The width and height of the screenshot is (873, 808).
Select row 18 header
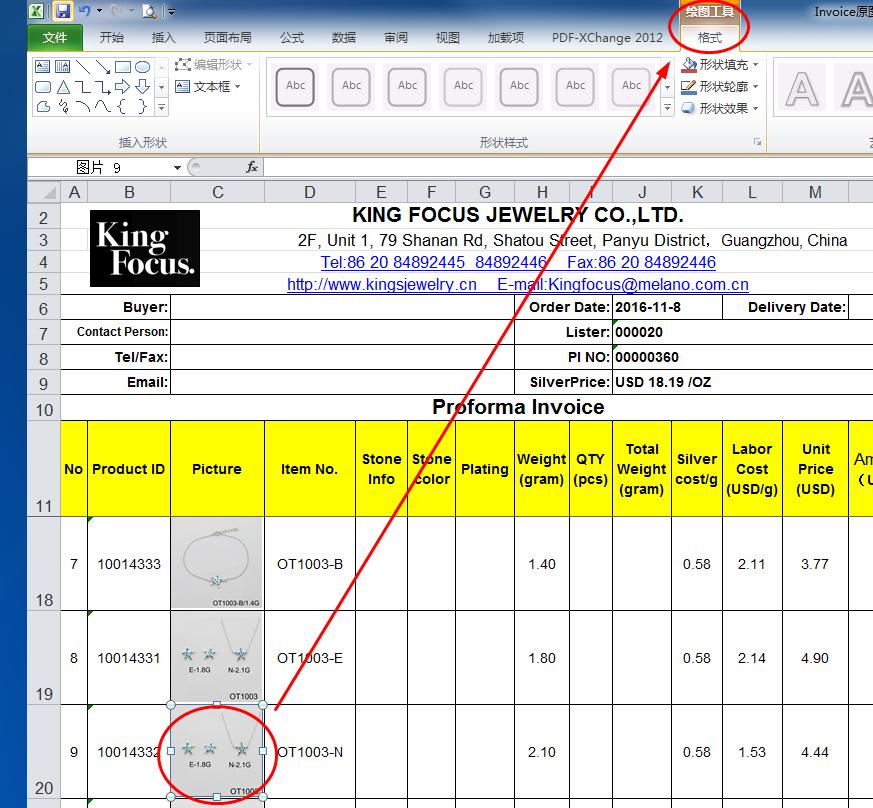click(x=44, y=564)
